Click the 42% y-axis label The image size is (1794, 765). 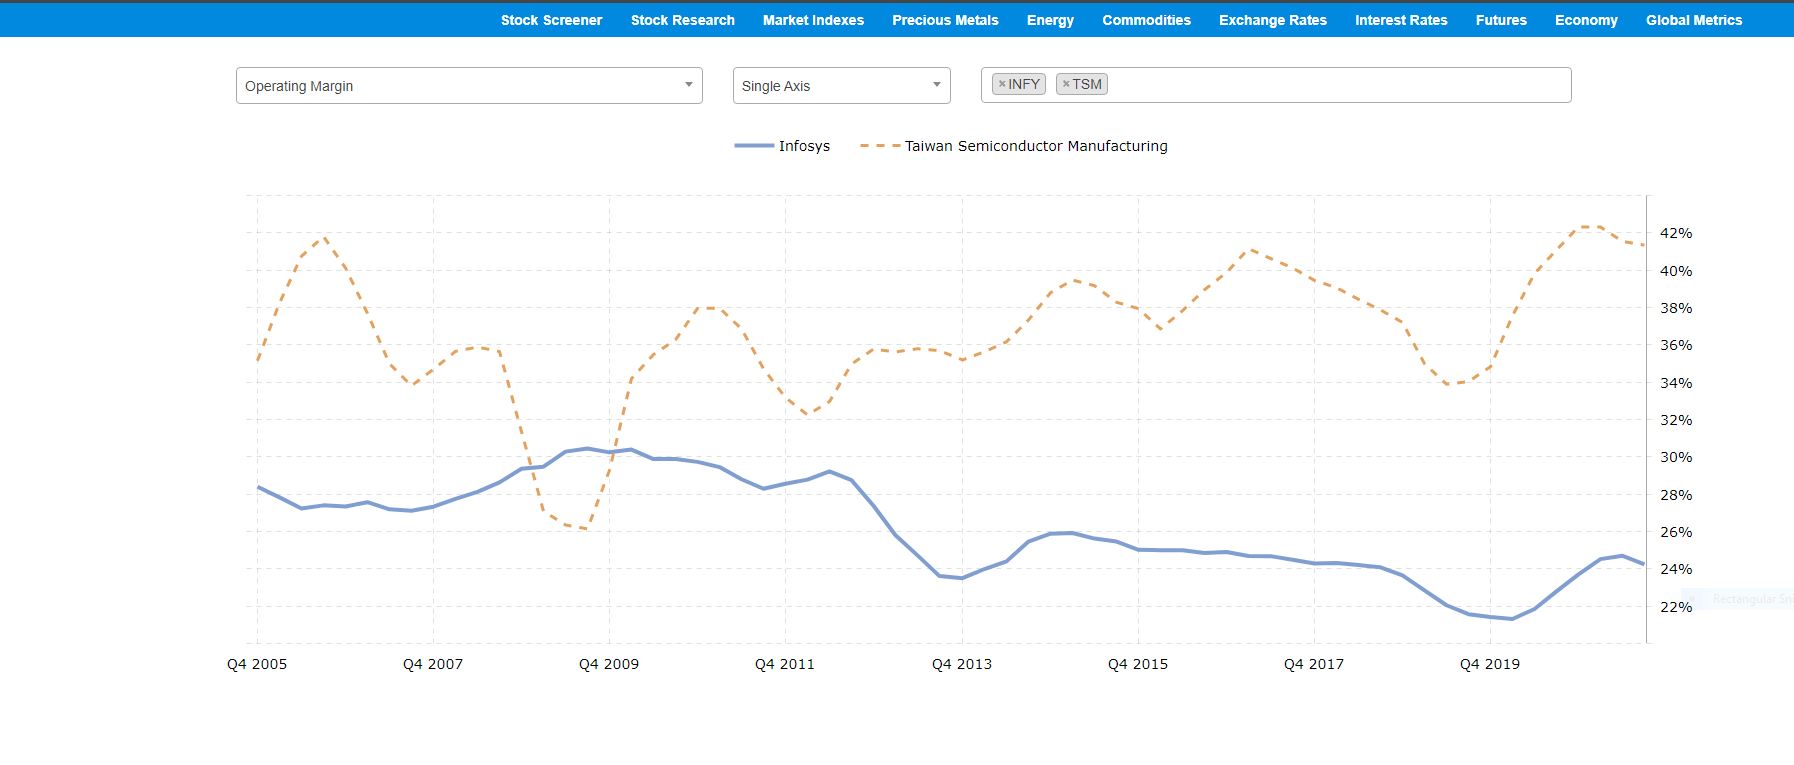pos(1676,233)
